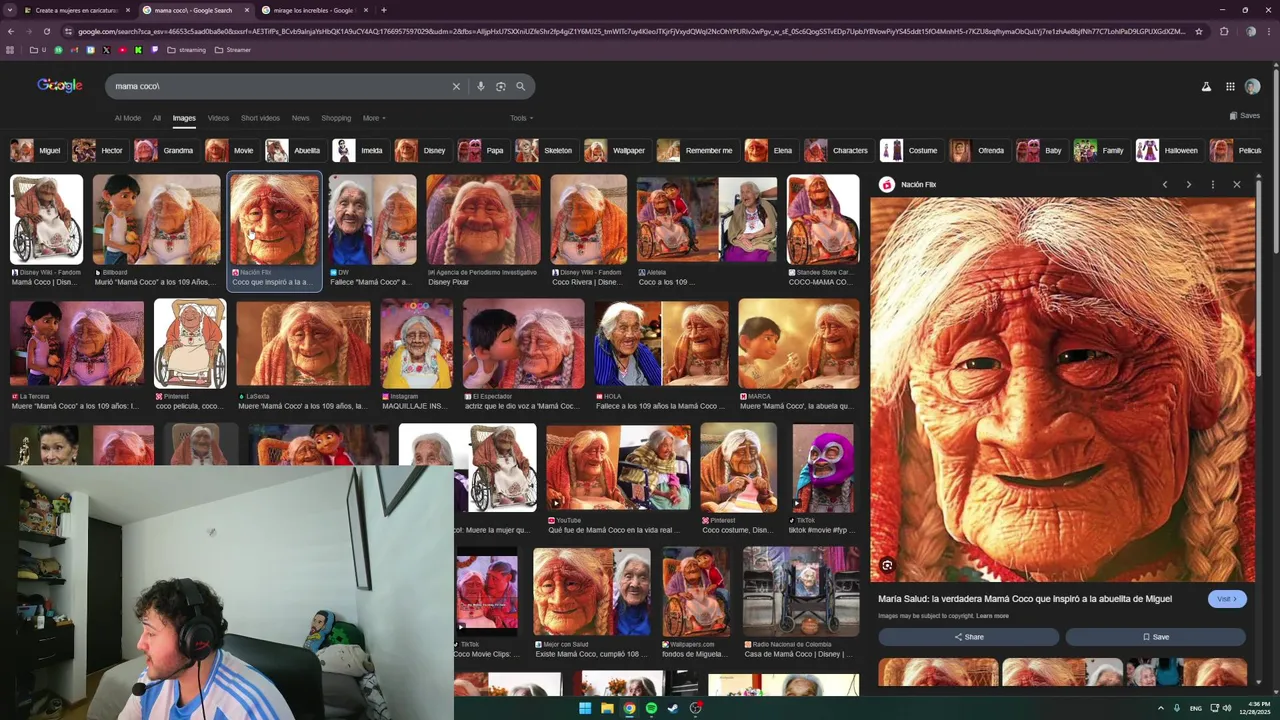Open the Windows Start menu
The width and height of the screenshot is (1280, 720).
tap(585, 708)
